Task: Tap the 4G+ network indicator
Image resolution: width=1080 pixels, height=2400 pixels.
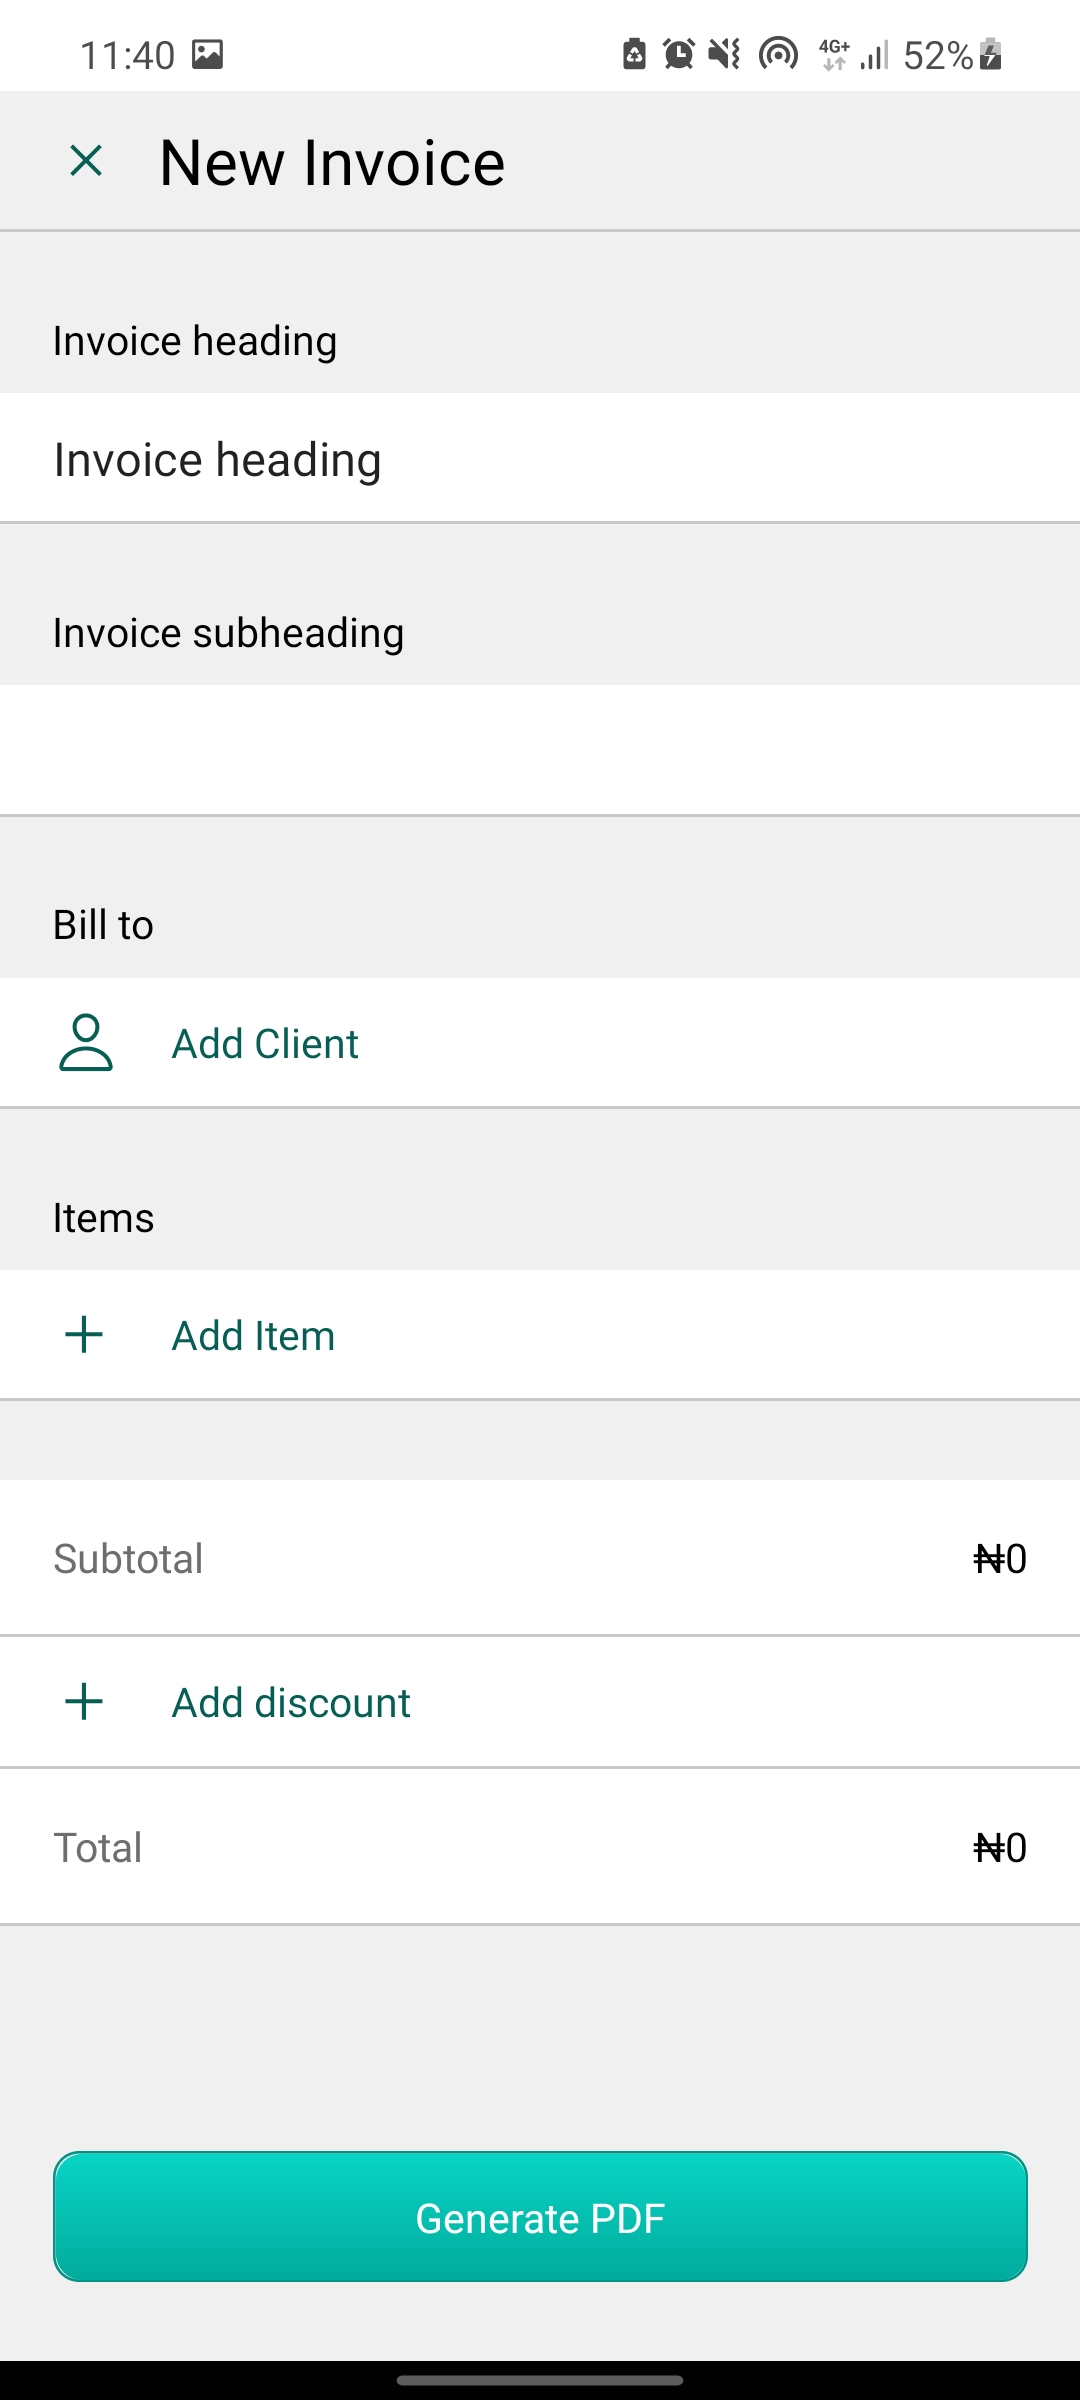Action: [x=833, y=55]
